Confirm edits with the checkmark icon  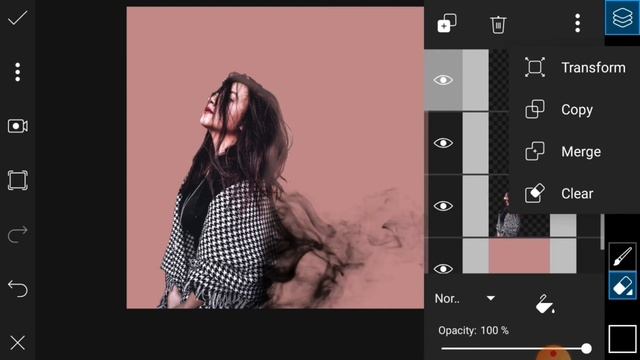(x=18, y=18)
